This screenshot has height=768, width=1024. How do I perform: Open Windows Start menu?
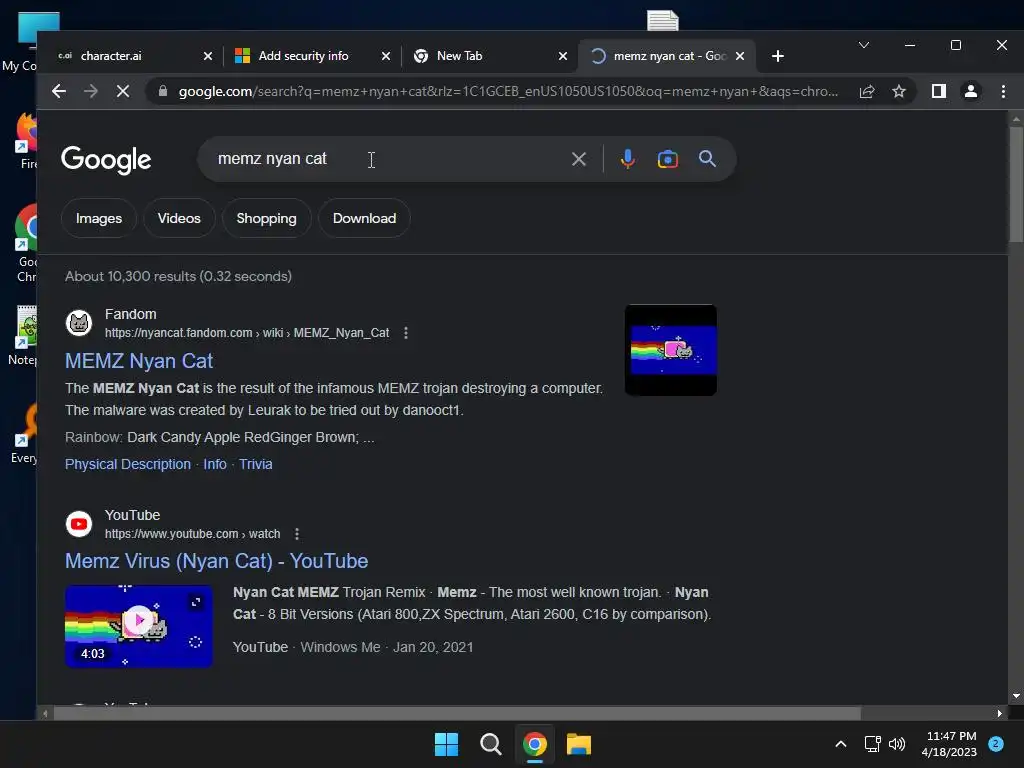click(447, 744)
